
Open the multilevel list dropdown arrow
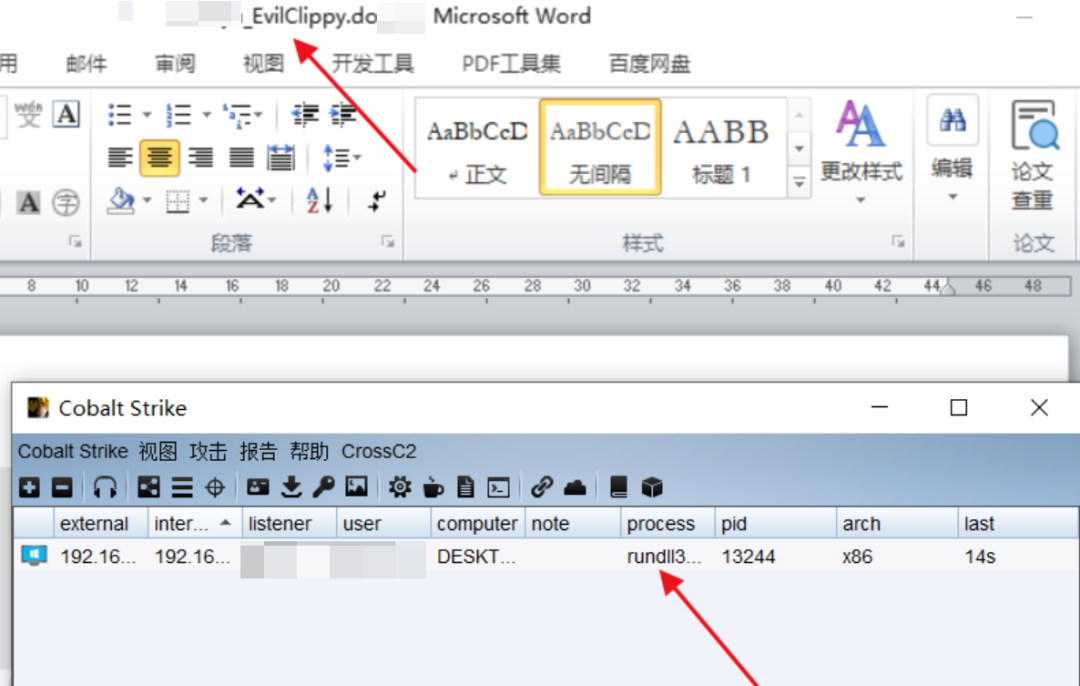[x=258, y=115]
